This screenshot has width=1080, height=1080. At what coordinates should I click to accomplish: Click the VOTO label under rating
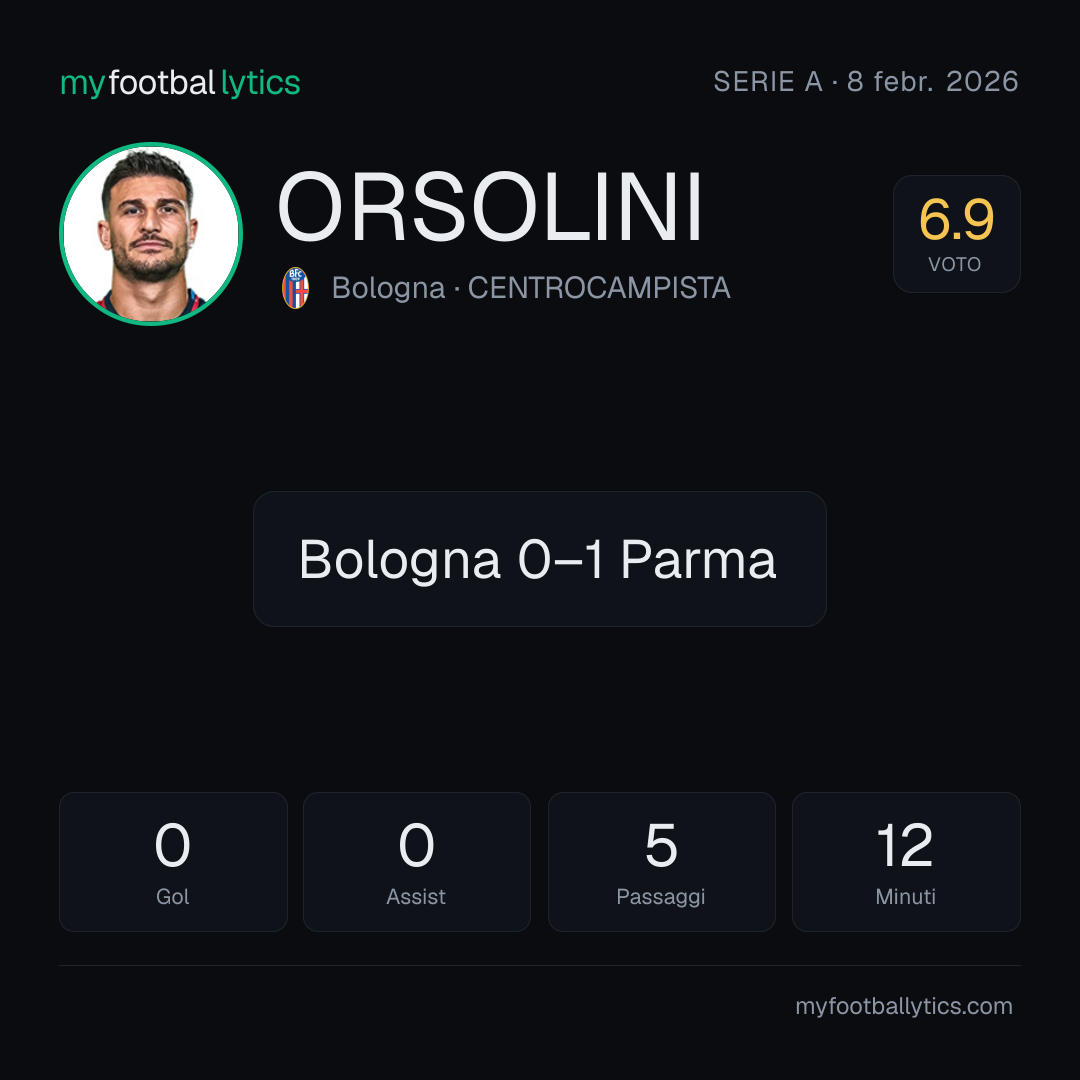[955, 264]
